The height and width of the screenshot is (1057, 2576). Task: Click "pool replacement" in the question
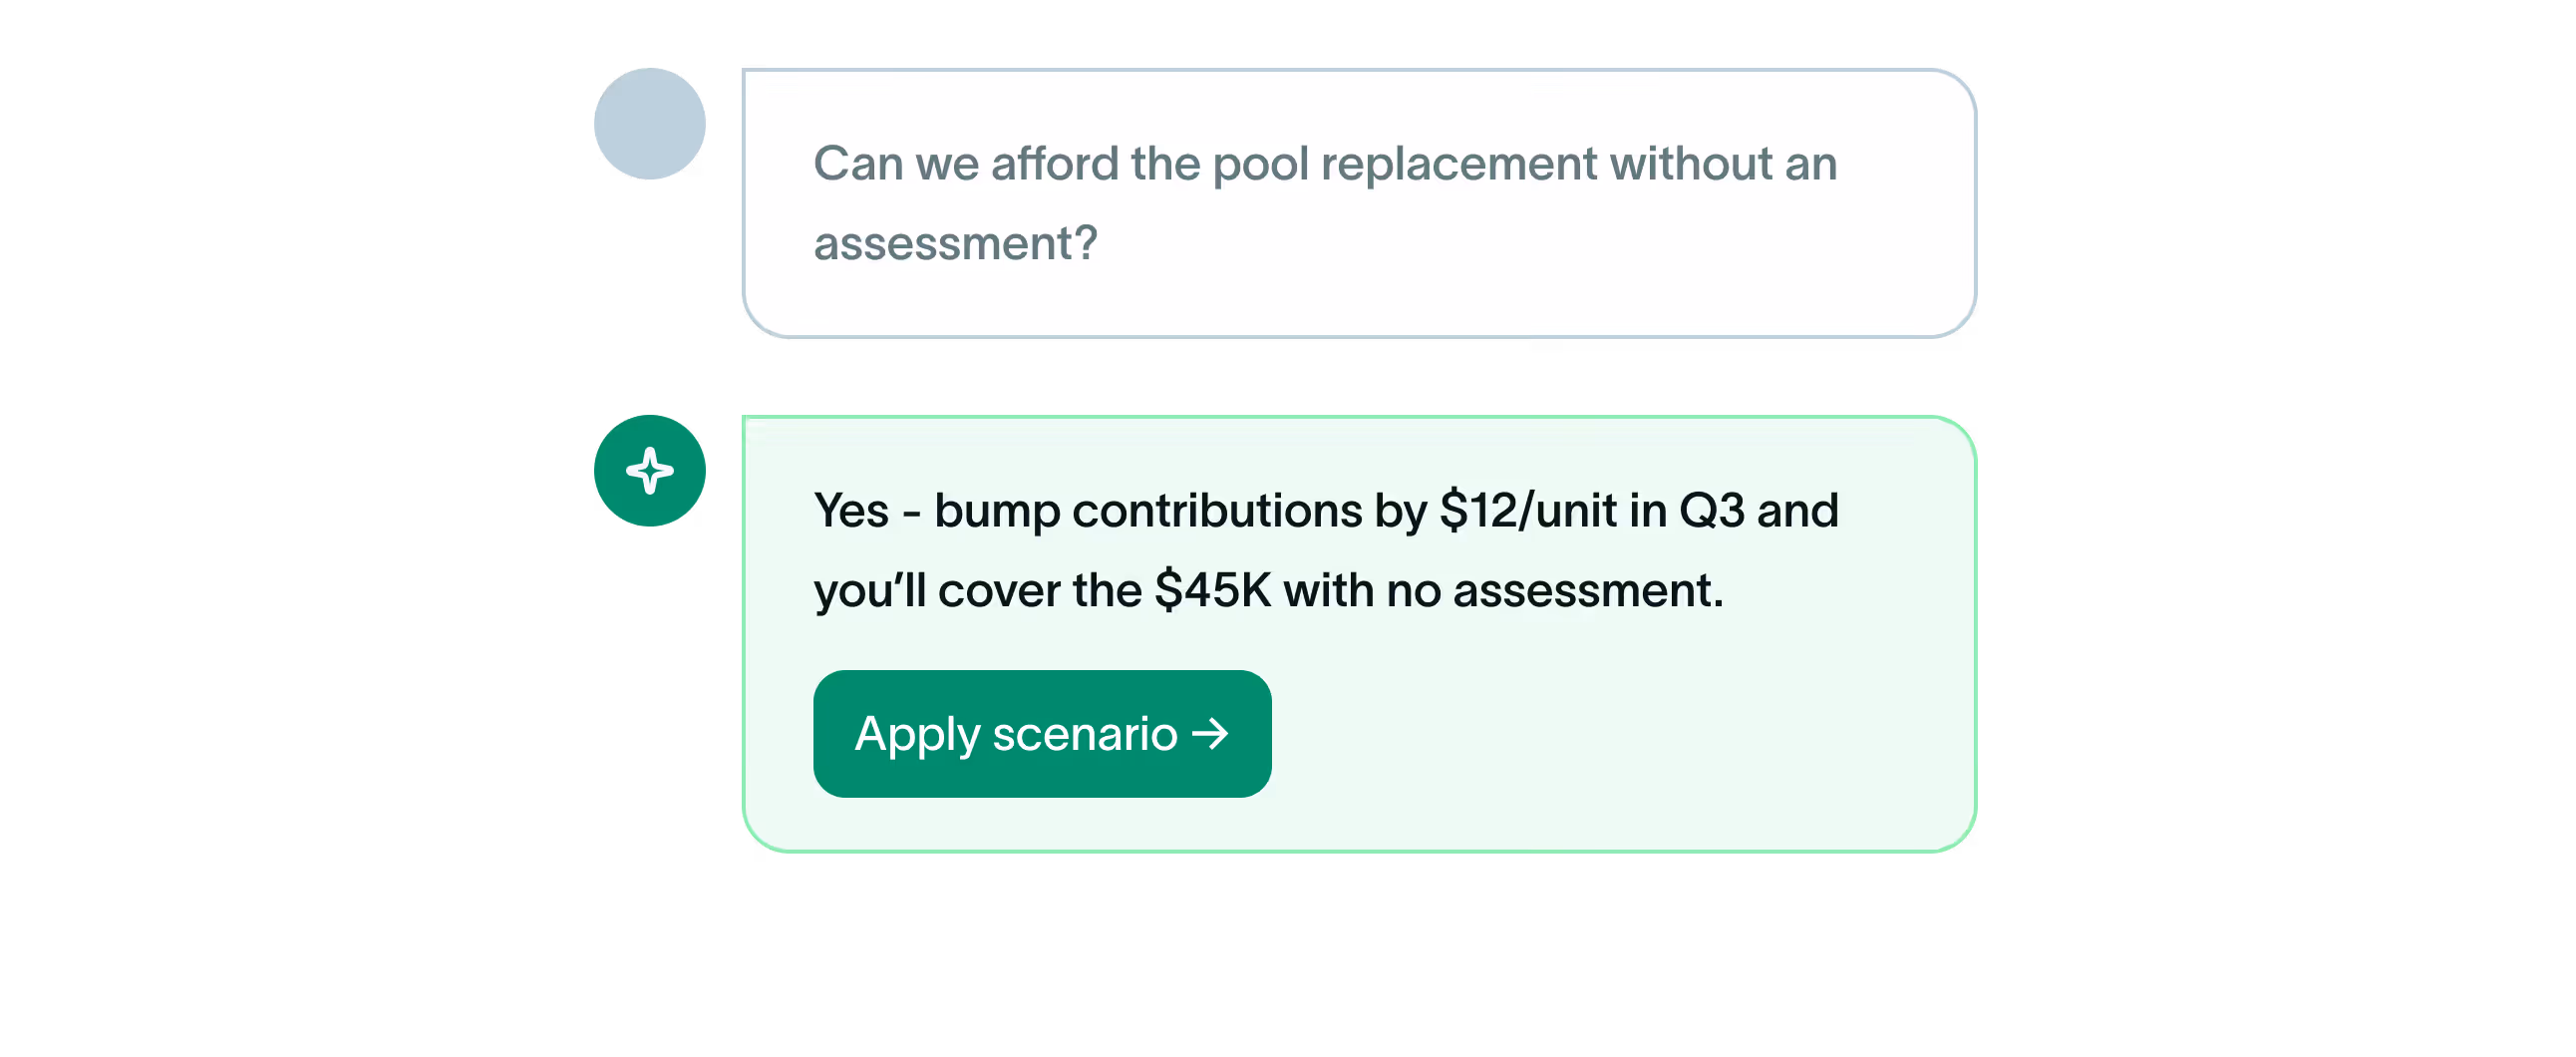tap(1405, 165)
